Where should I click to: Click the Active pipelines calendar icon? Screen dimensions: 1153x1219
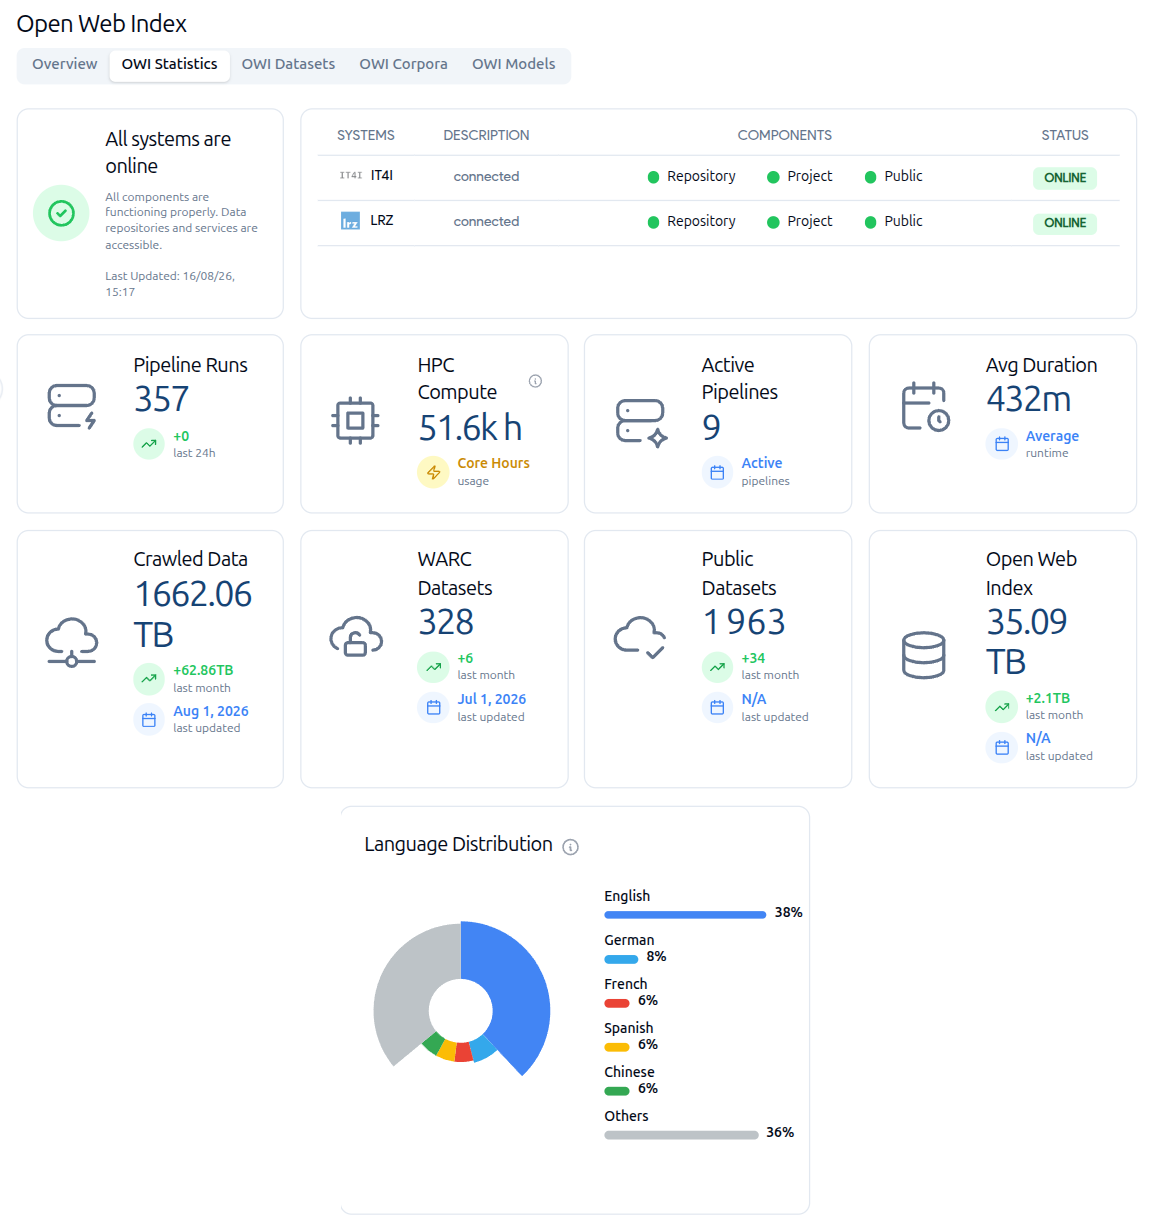717,472
